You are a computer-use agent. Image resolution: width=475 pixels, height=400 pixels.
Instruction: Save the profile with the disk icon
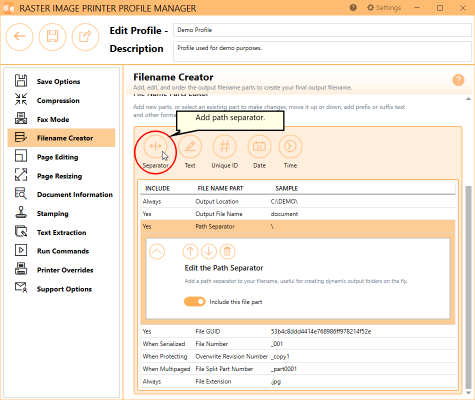(x=52, y=36)
